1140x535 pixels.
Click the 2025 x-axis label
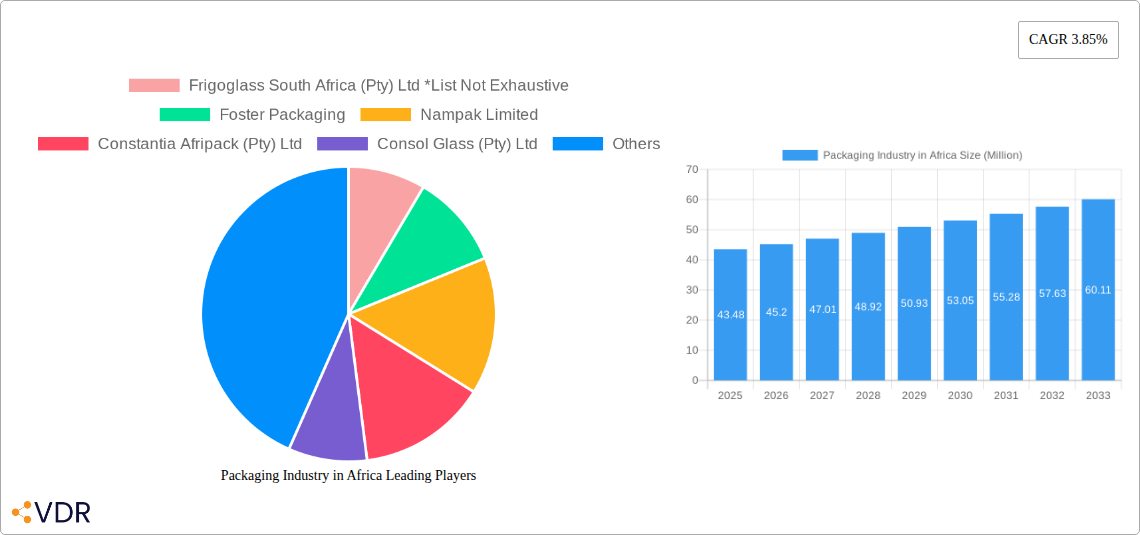[731, 395]
